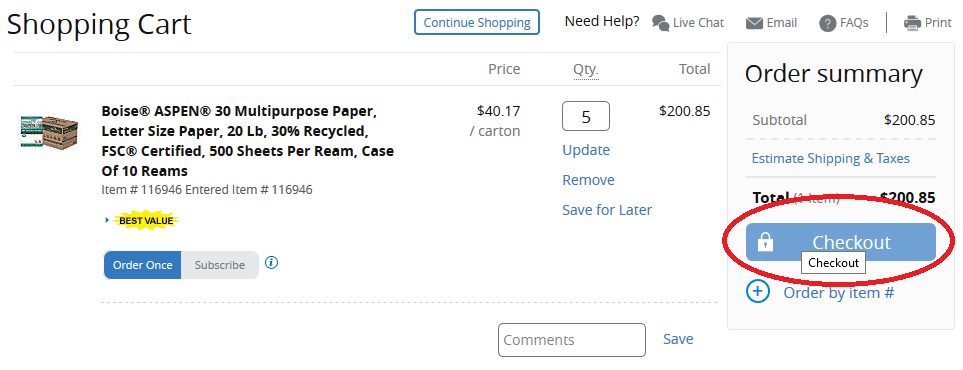Click the lock icon on Checkout

765,243
